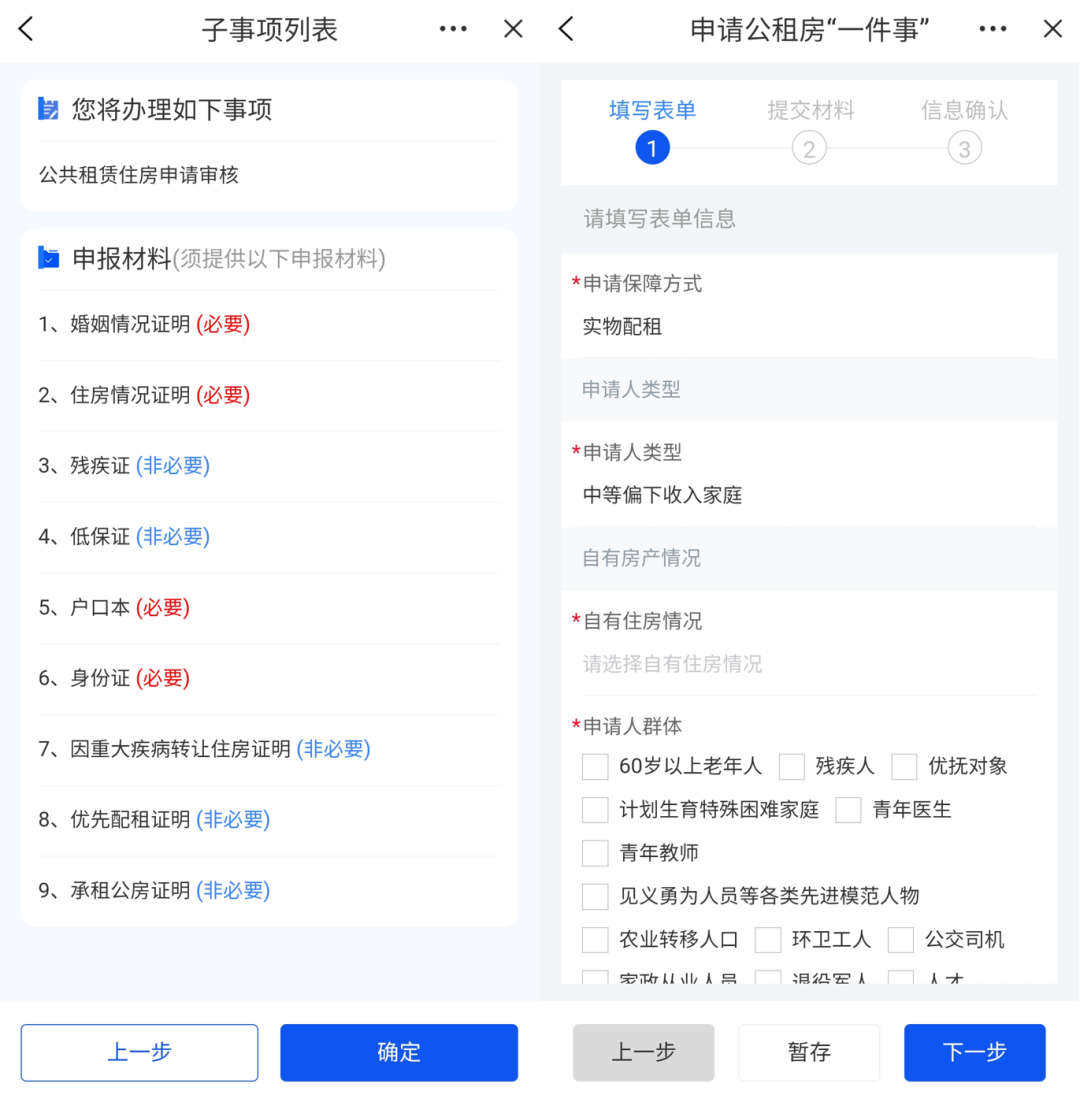Enable the 青年教师 checkbox
The image size is (1080, 1102).
pyautogui.click(x=595, y=853)
